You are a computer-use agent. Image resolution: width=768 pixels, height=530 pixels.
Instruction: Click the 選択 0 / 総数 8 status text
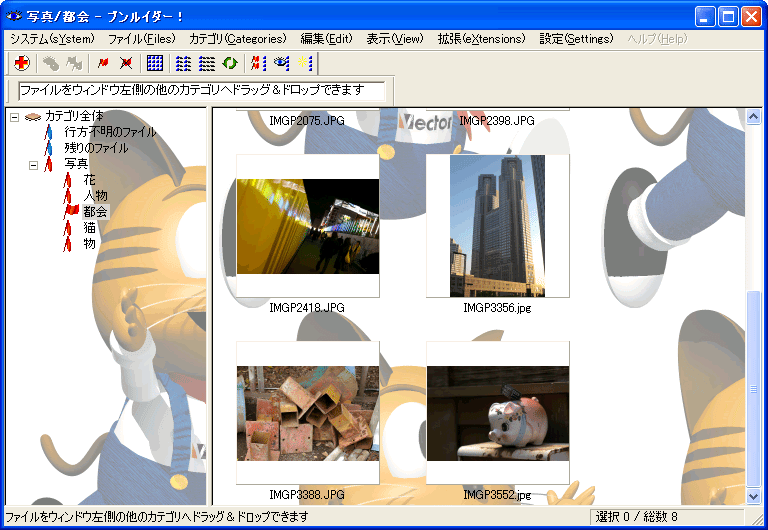click(637, 517)
